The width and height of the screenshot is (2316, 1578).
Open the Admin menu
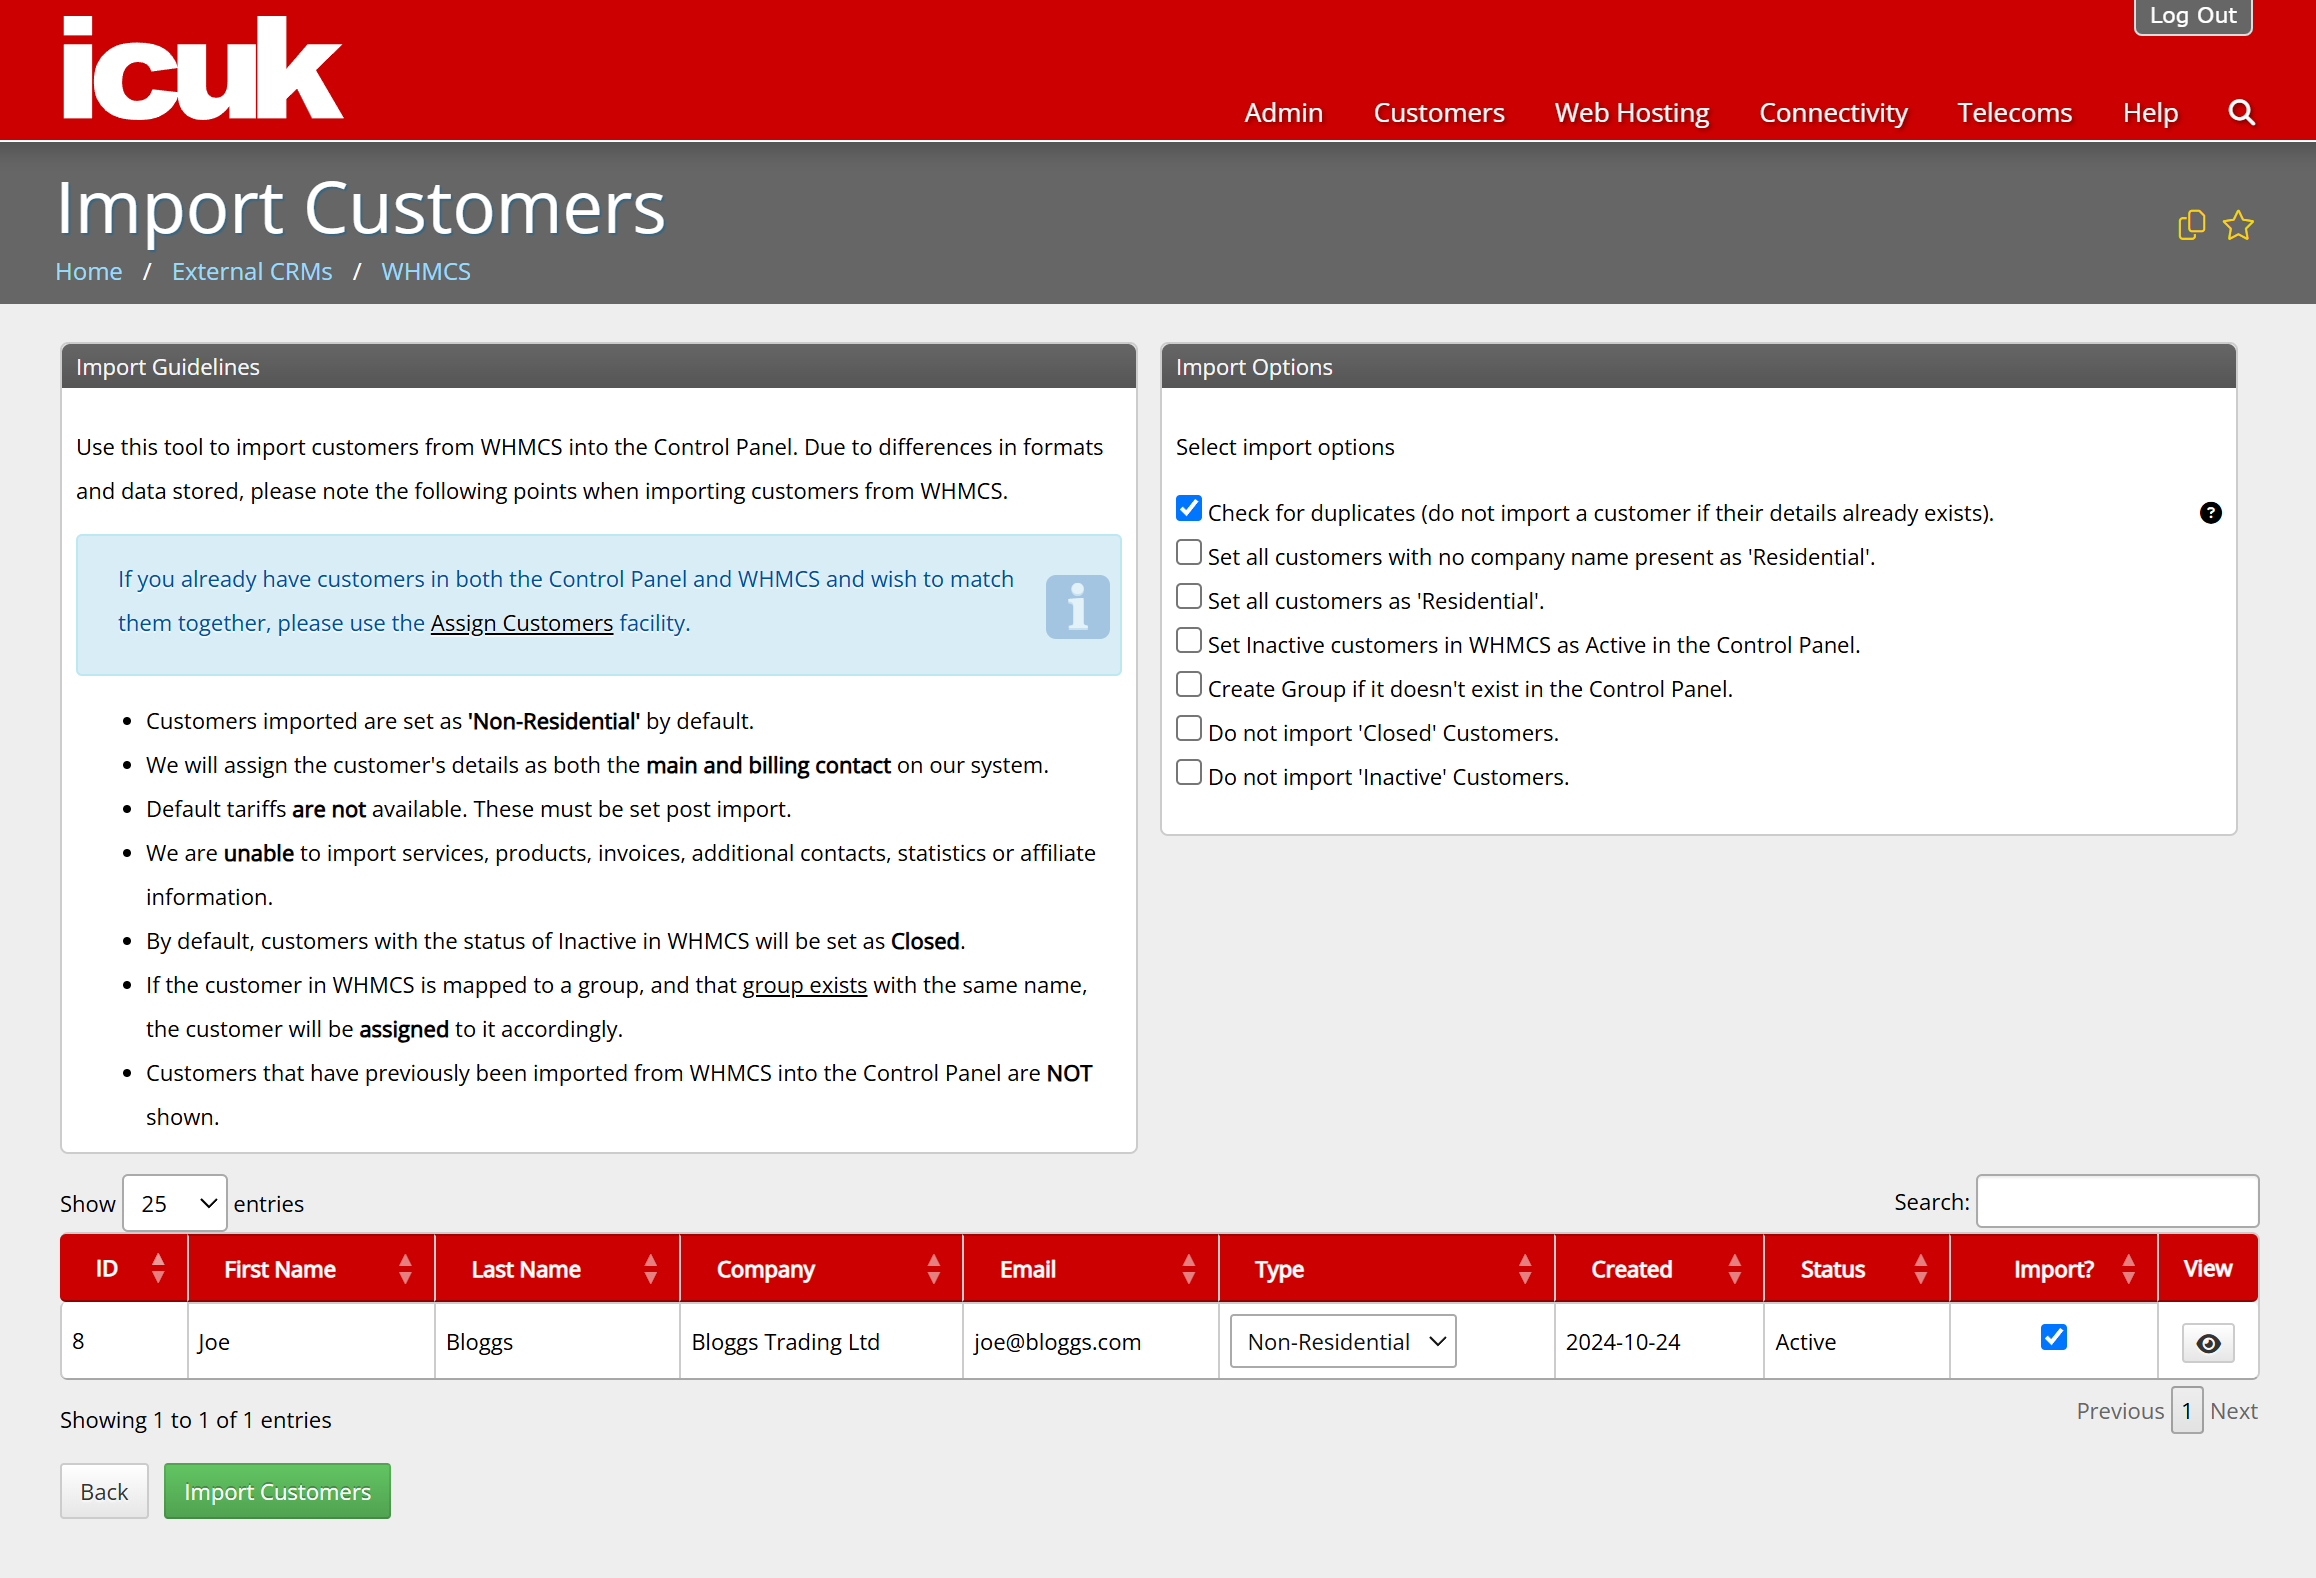[1283, 113]
